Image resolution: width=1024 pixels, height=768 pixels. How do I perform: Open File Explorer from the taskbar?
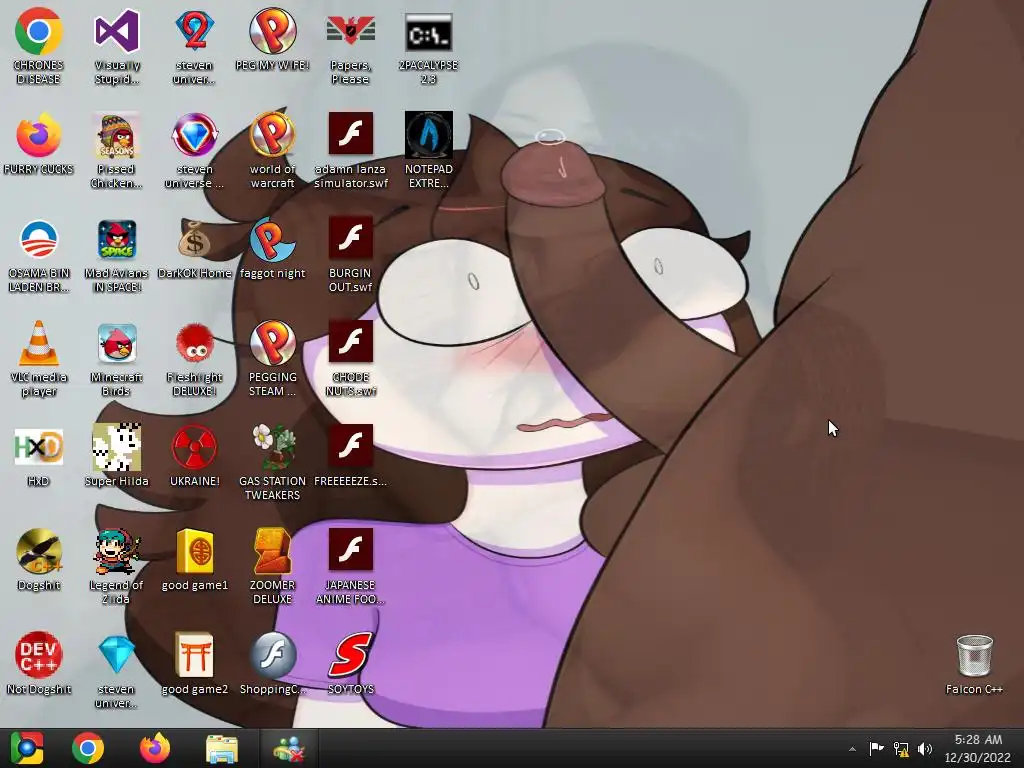[222, 748]
